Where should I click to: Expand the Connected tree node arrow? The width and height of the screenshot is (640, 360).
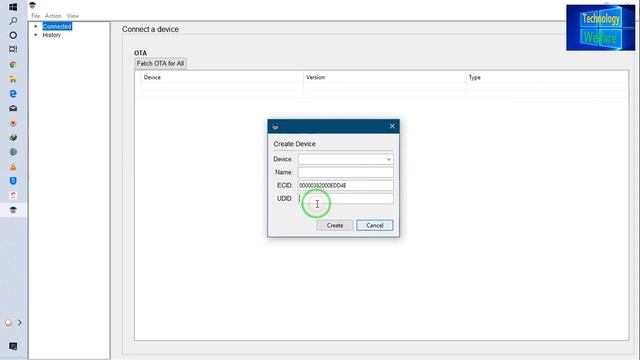click(36, 26)
